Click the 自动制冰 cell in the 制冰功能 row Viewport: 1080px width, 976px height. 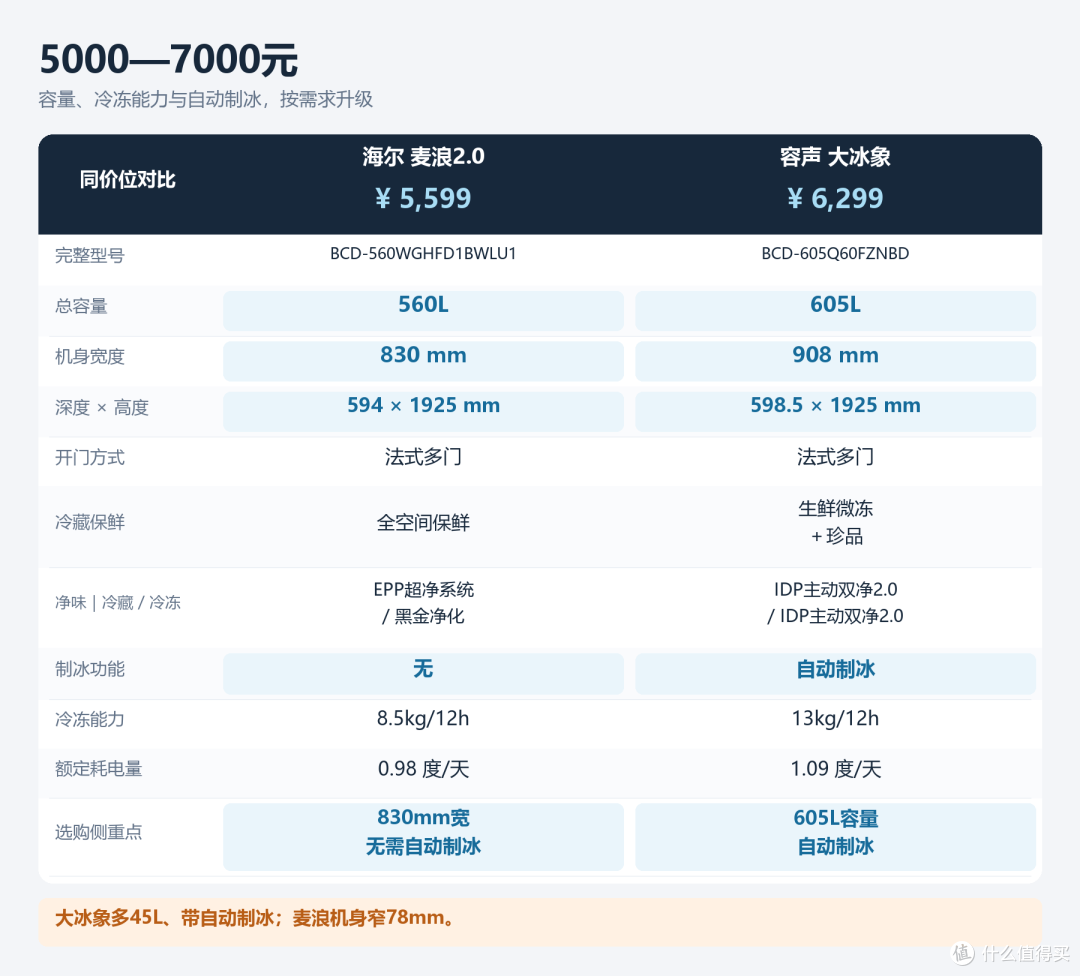point(835,674)
